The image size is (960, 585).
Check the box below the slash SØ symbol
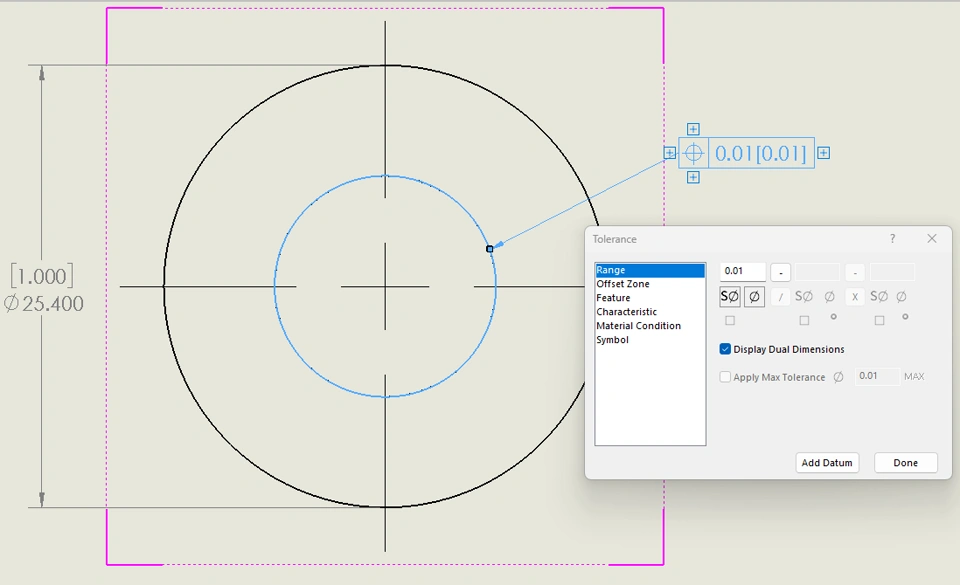804,321
